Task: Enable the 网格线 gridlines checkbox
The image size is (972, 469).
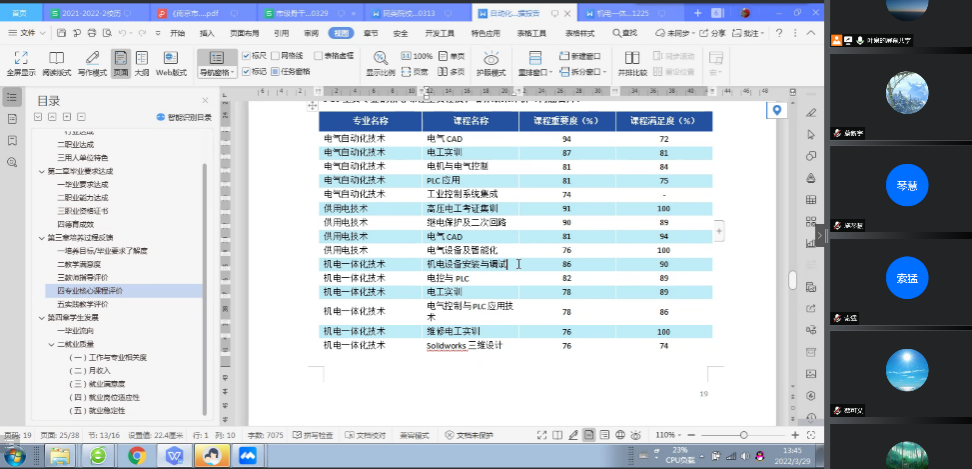Action: pos(275,56)
